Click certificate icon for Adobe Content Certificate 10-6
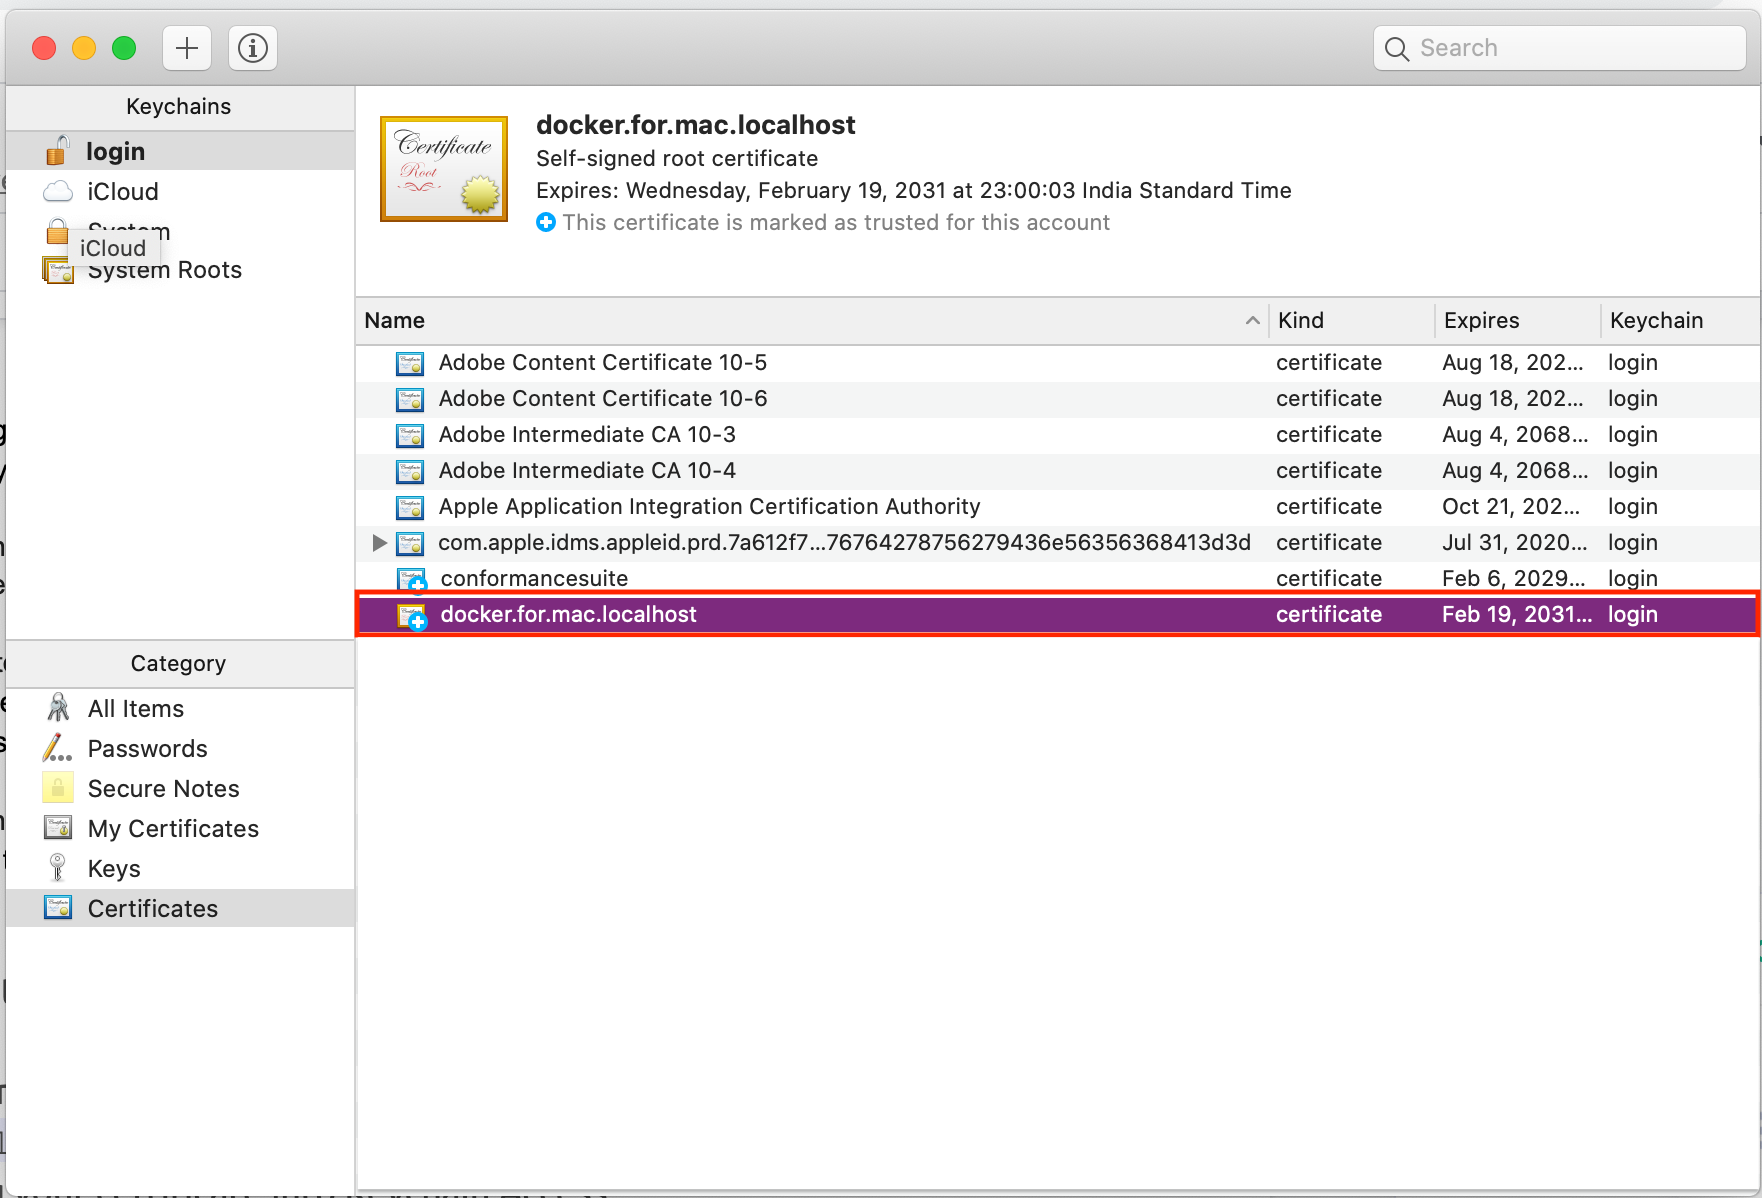The height and width of the screenshot is (1198, 1762). click(x=410, y=399)
